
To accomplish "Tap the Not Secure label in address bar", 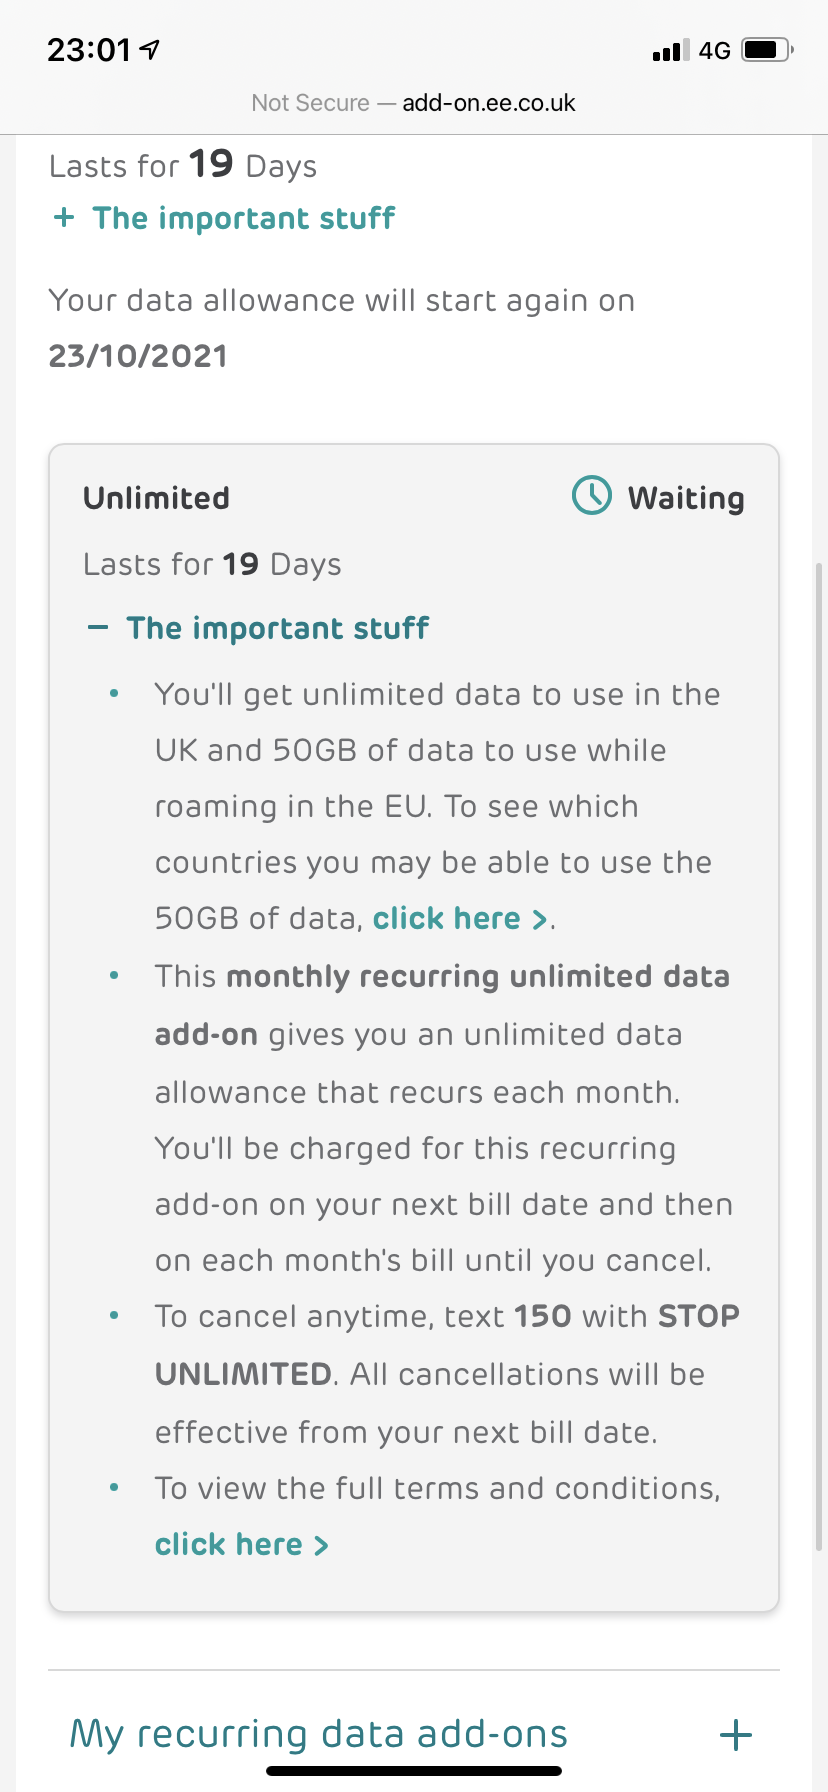I will click(x=310, y=103).
